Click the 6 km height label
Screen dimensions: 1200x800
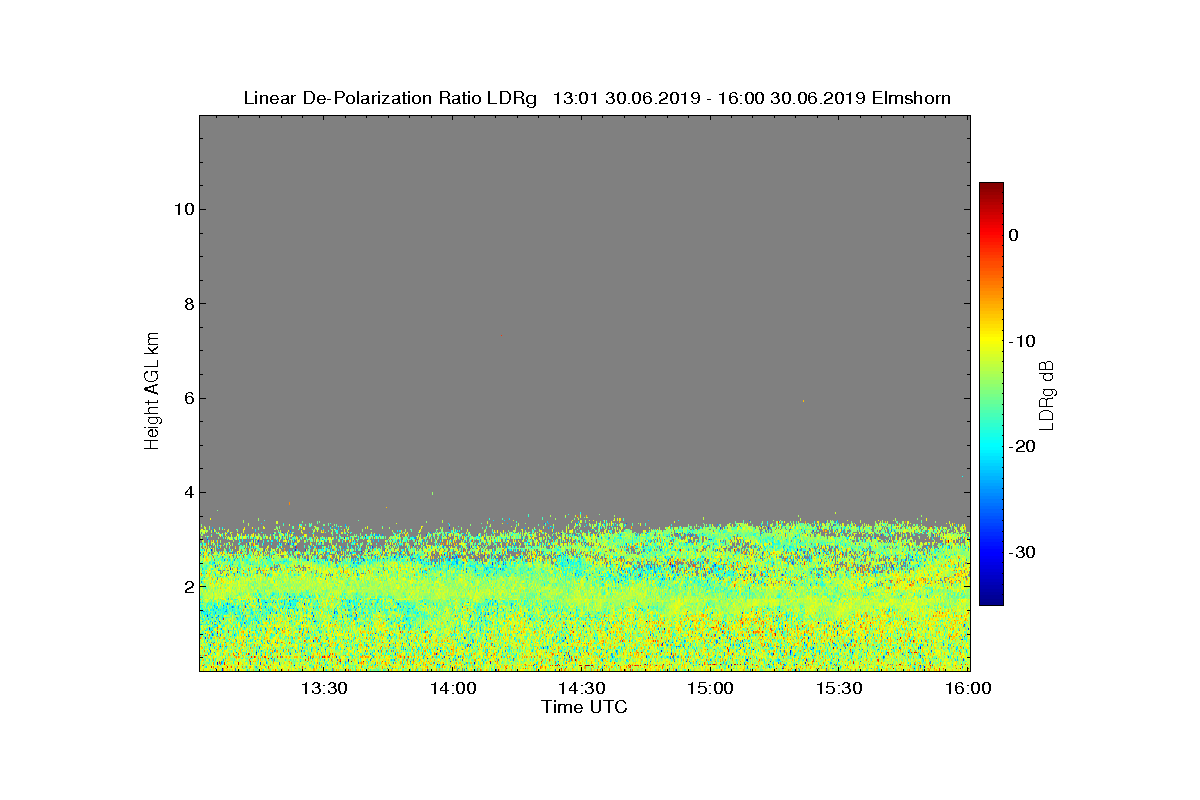pos(188,398)
